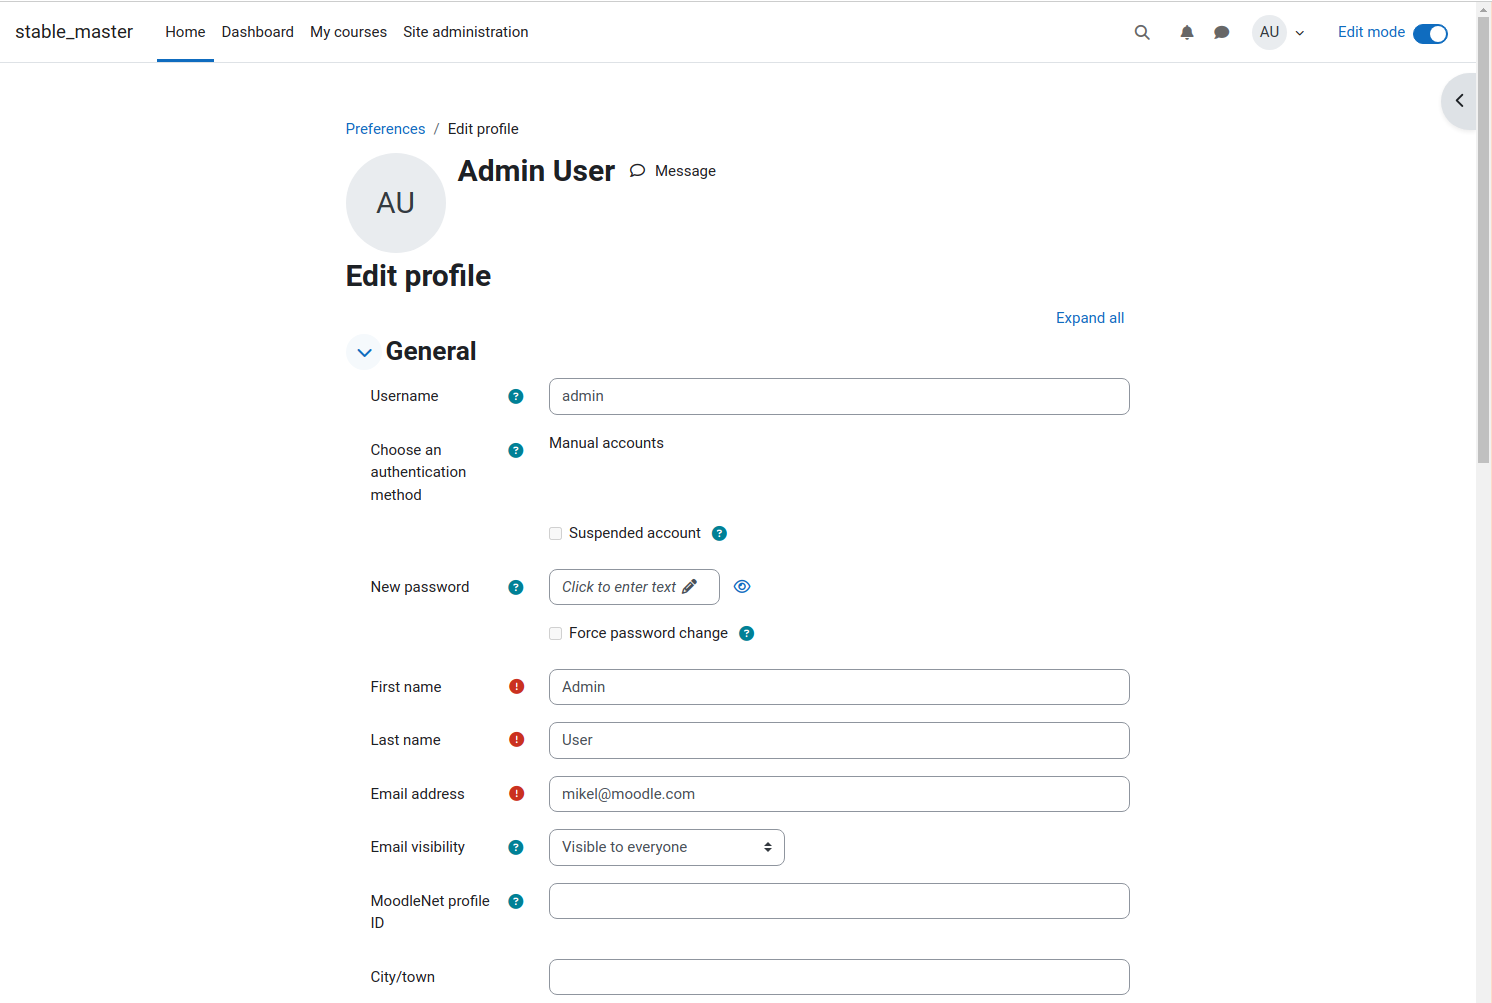Click First name required icon

click(517, 686)
